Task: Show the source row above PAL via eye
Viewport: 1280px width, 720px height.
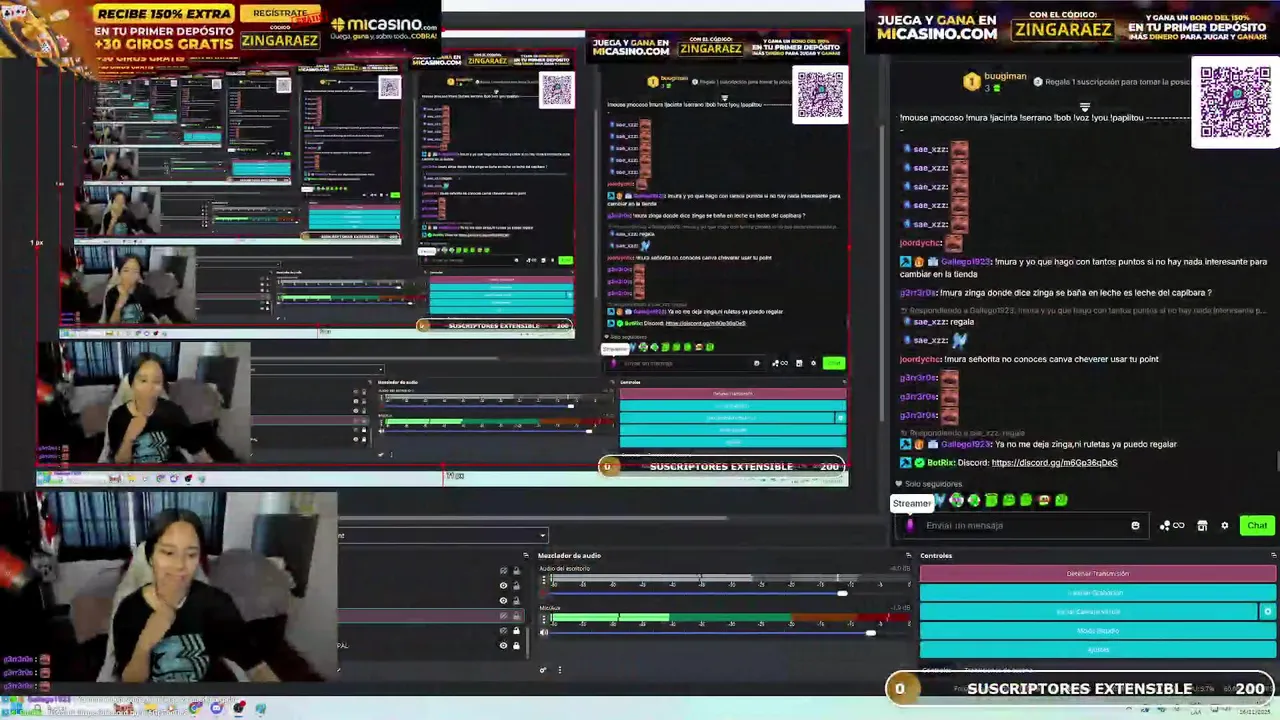Action: 503,630
